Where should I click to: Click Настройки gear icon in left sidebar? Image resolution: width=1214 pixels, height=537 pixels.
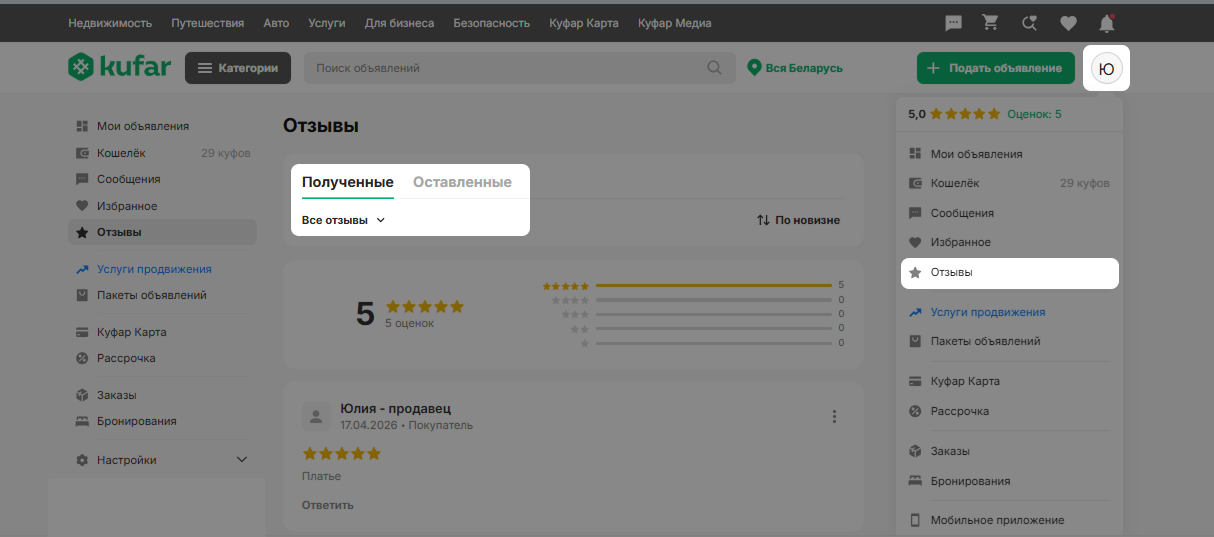click(83, 460)
